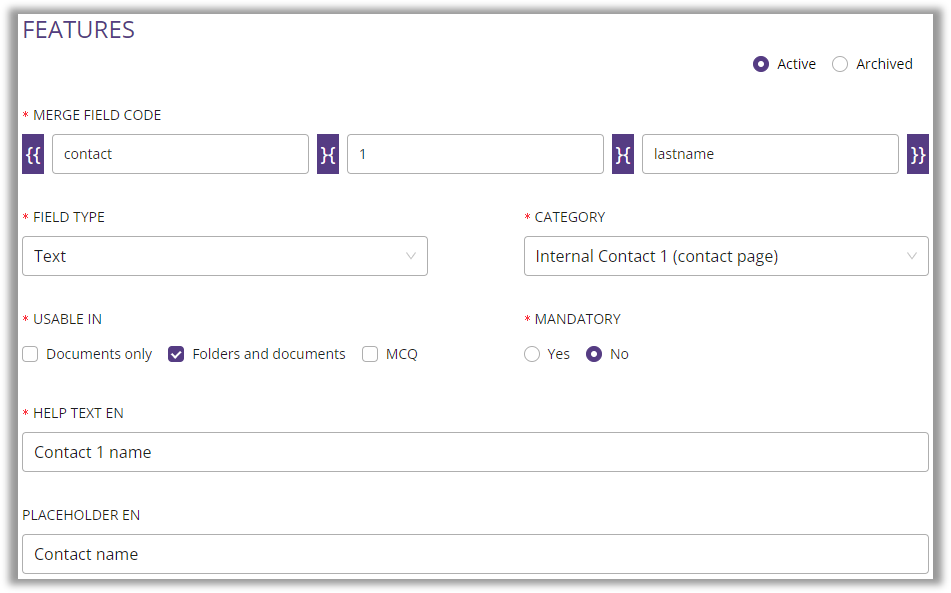951x593 pixels.
Task: Set Mandatory to Yes
Action: pyautogui.click(x=532, y=354)
